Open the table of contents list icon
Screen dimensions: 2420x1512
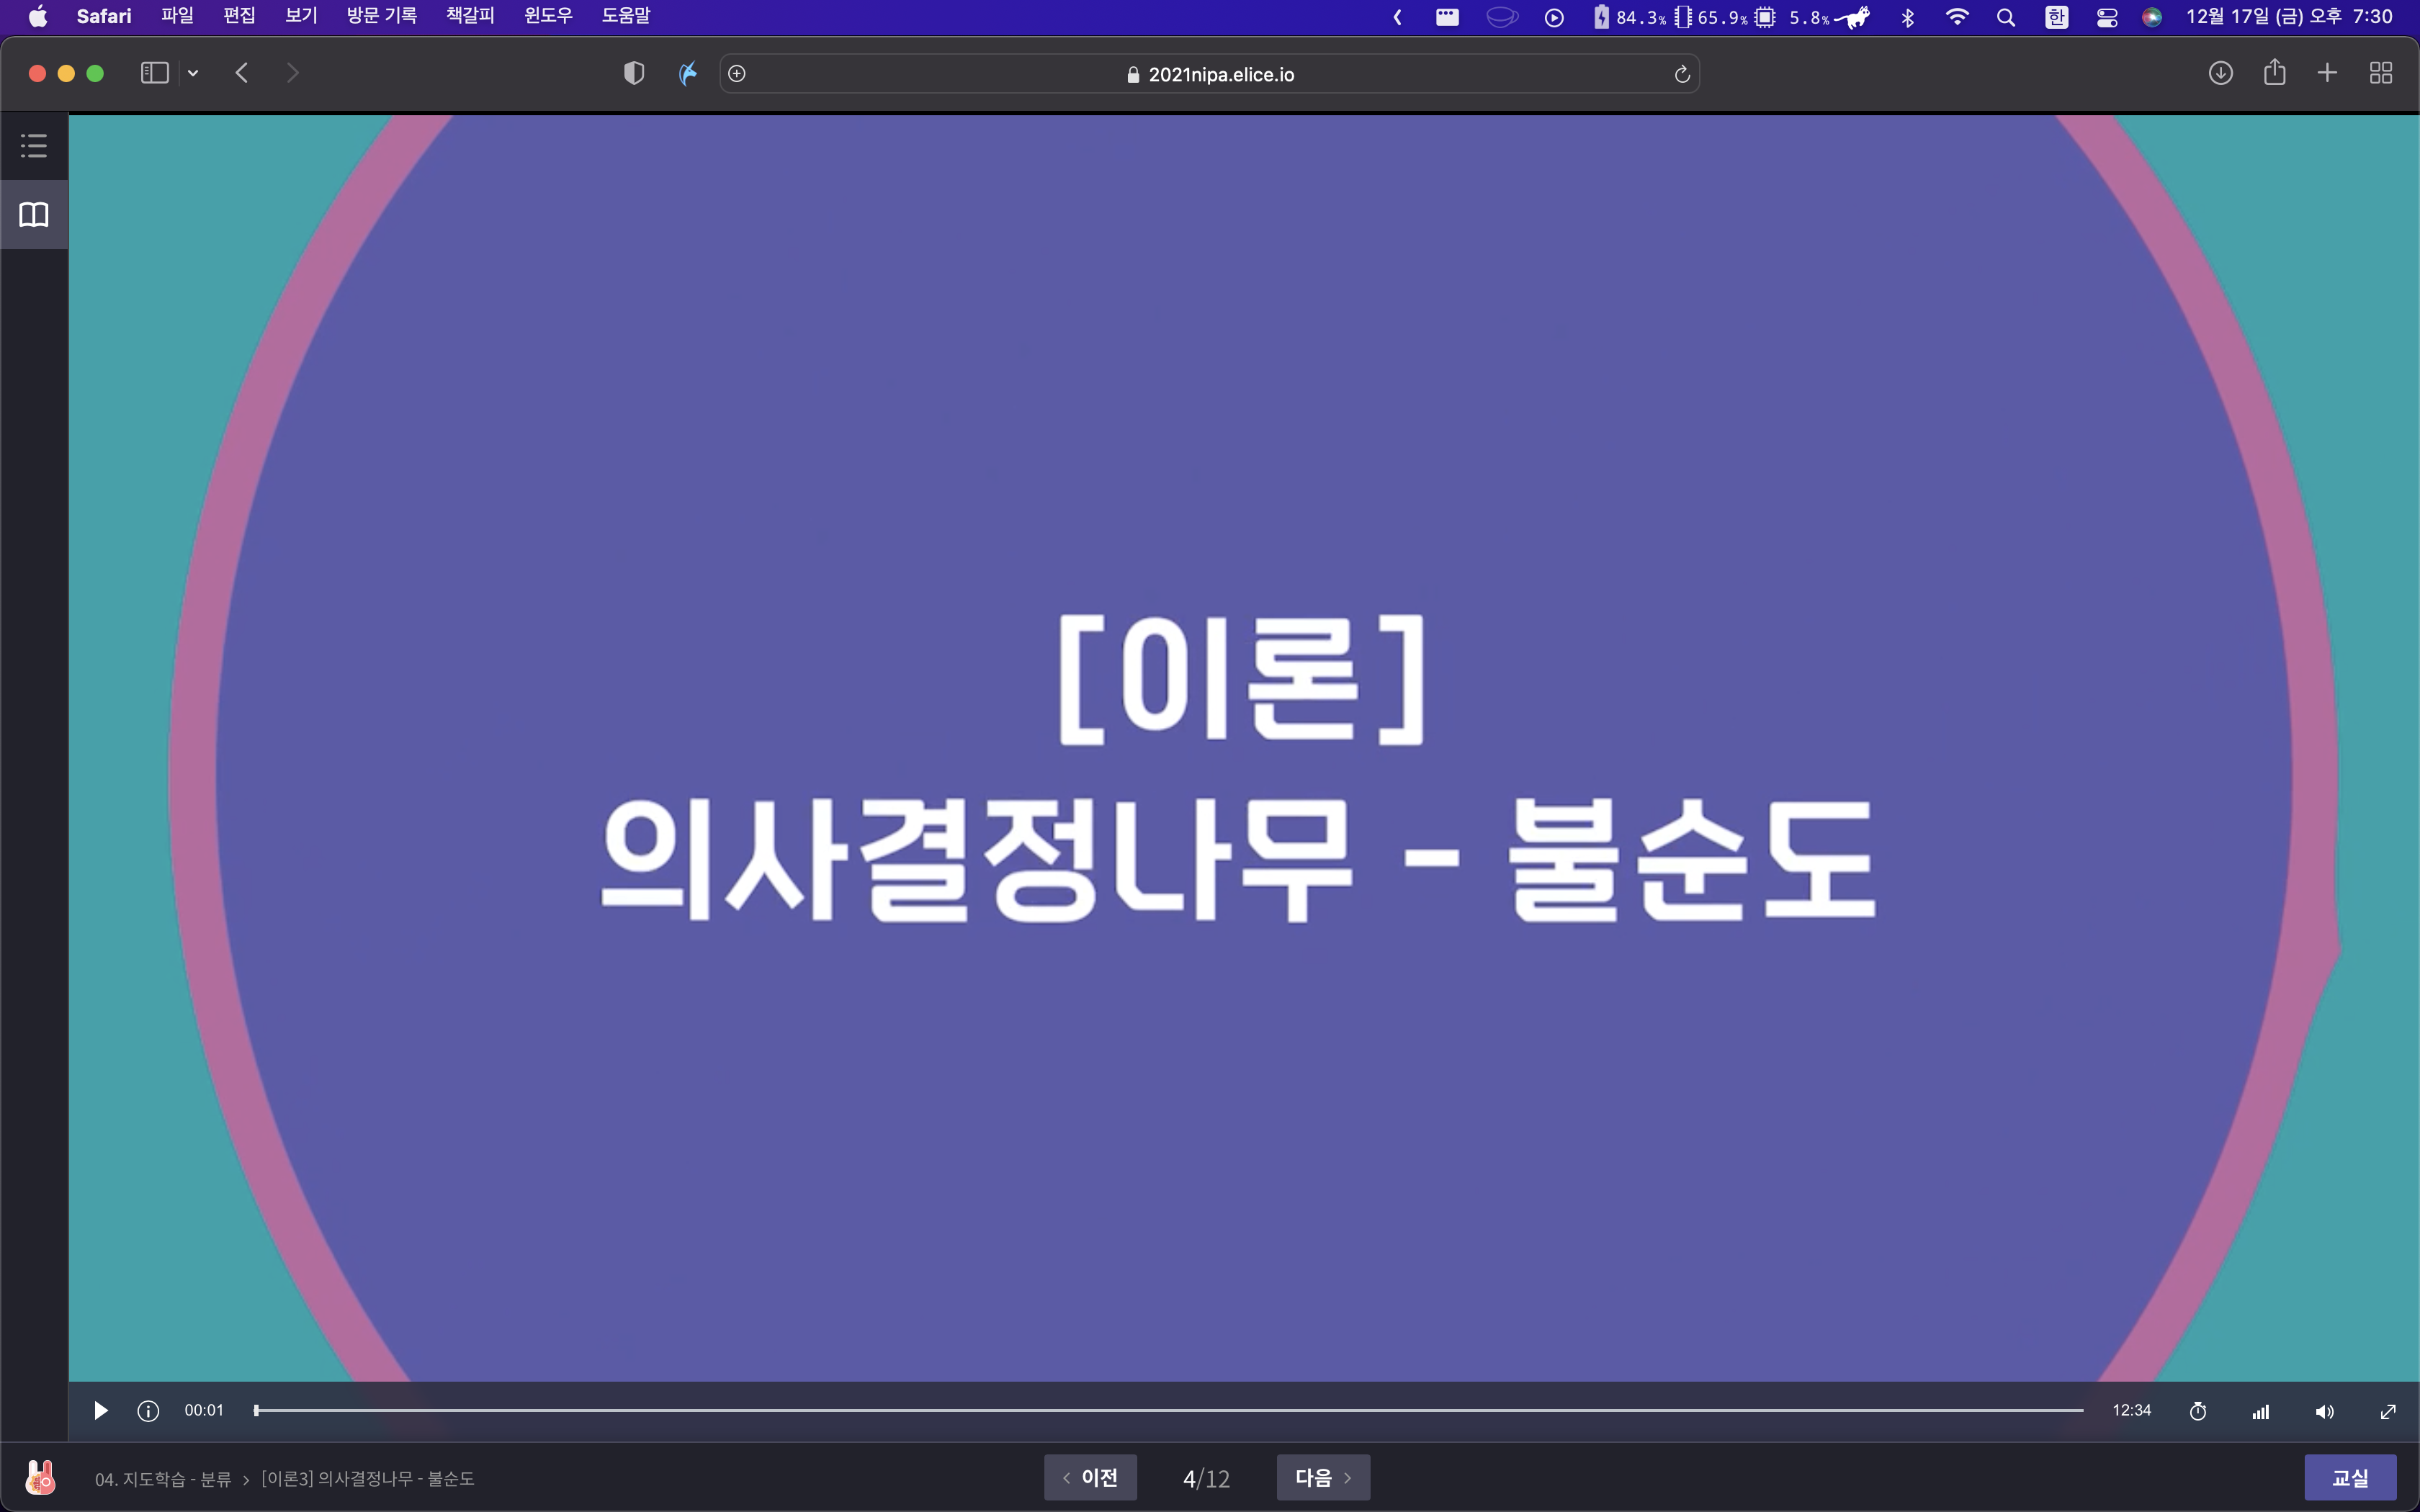click(x=34, y=146)
